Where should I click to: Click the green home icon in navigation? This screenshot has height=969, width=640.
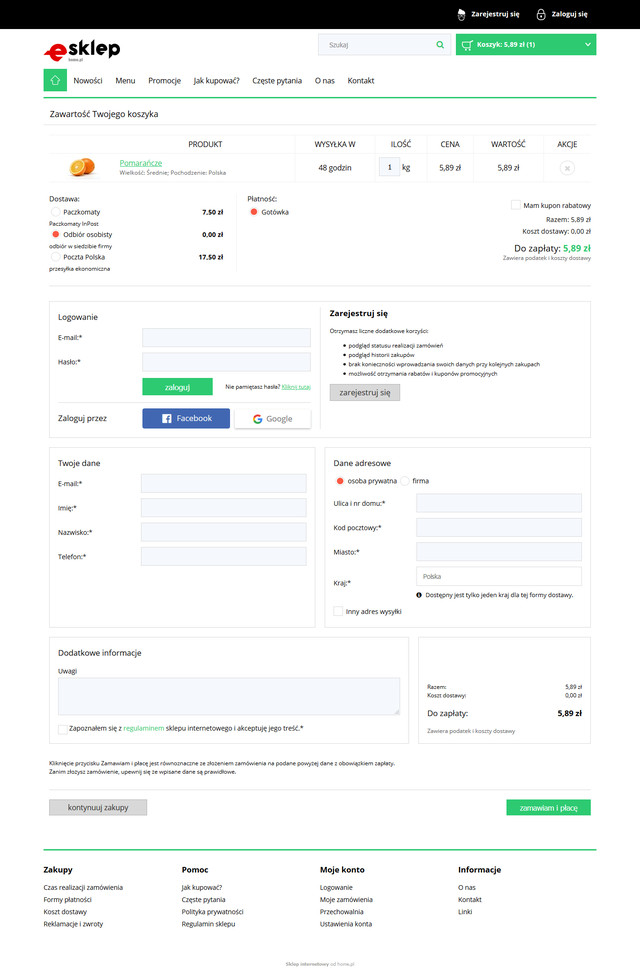[x=55, y=80]
